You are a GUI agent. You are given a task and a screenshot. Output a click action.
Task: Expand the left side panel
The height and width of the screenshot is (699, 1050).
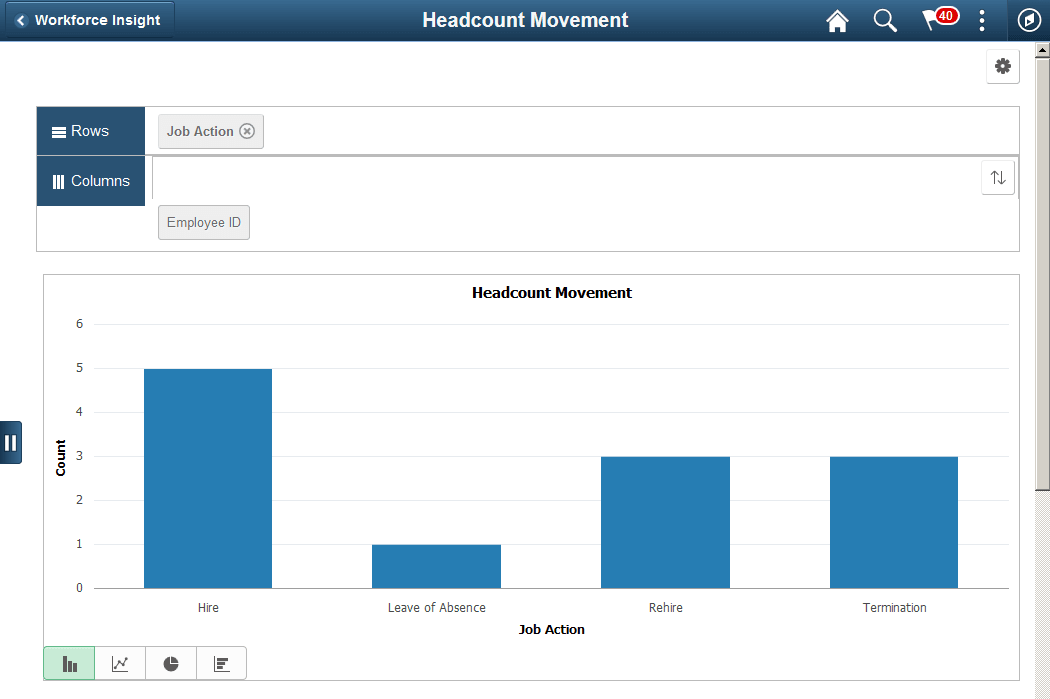pyautogui.click(x=11, y=442)
